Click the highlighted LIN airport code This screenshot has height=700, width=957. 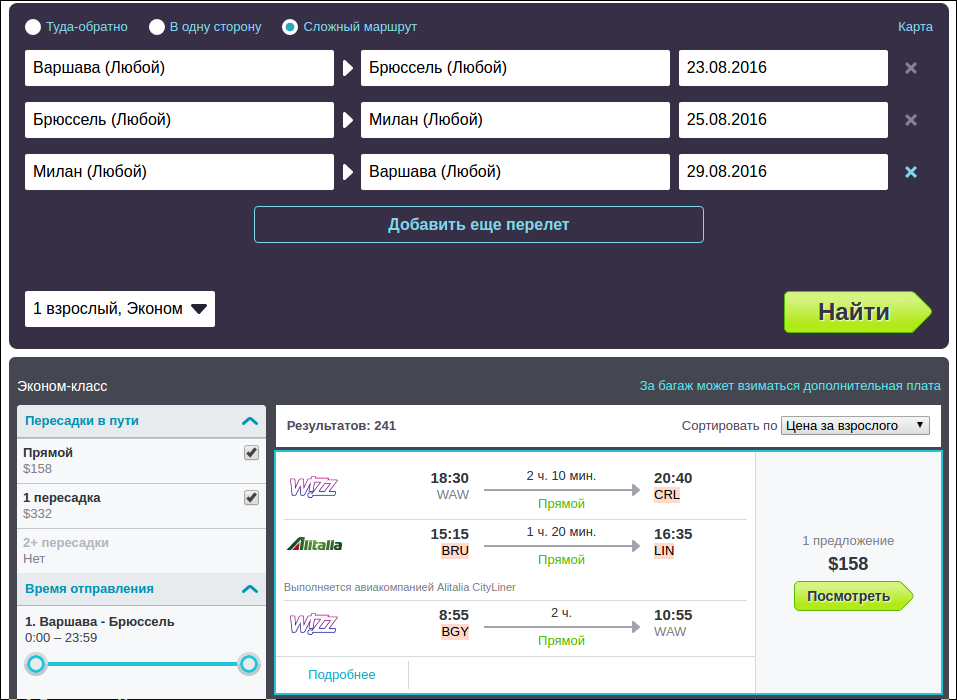[x=664, y=551]
